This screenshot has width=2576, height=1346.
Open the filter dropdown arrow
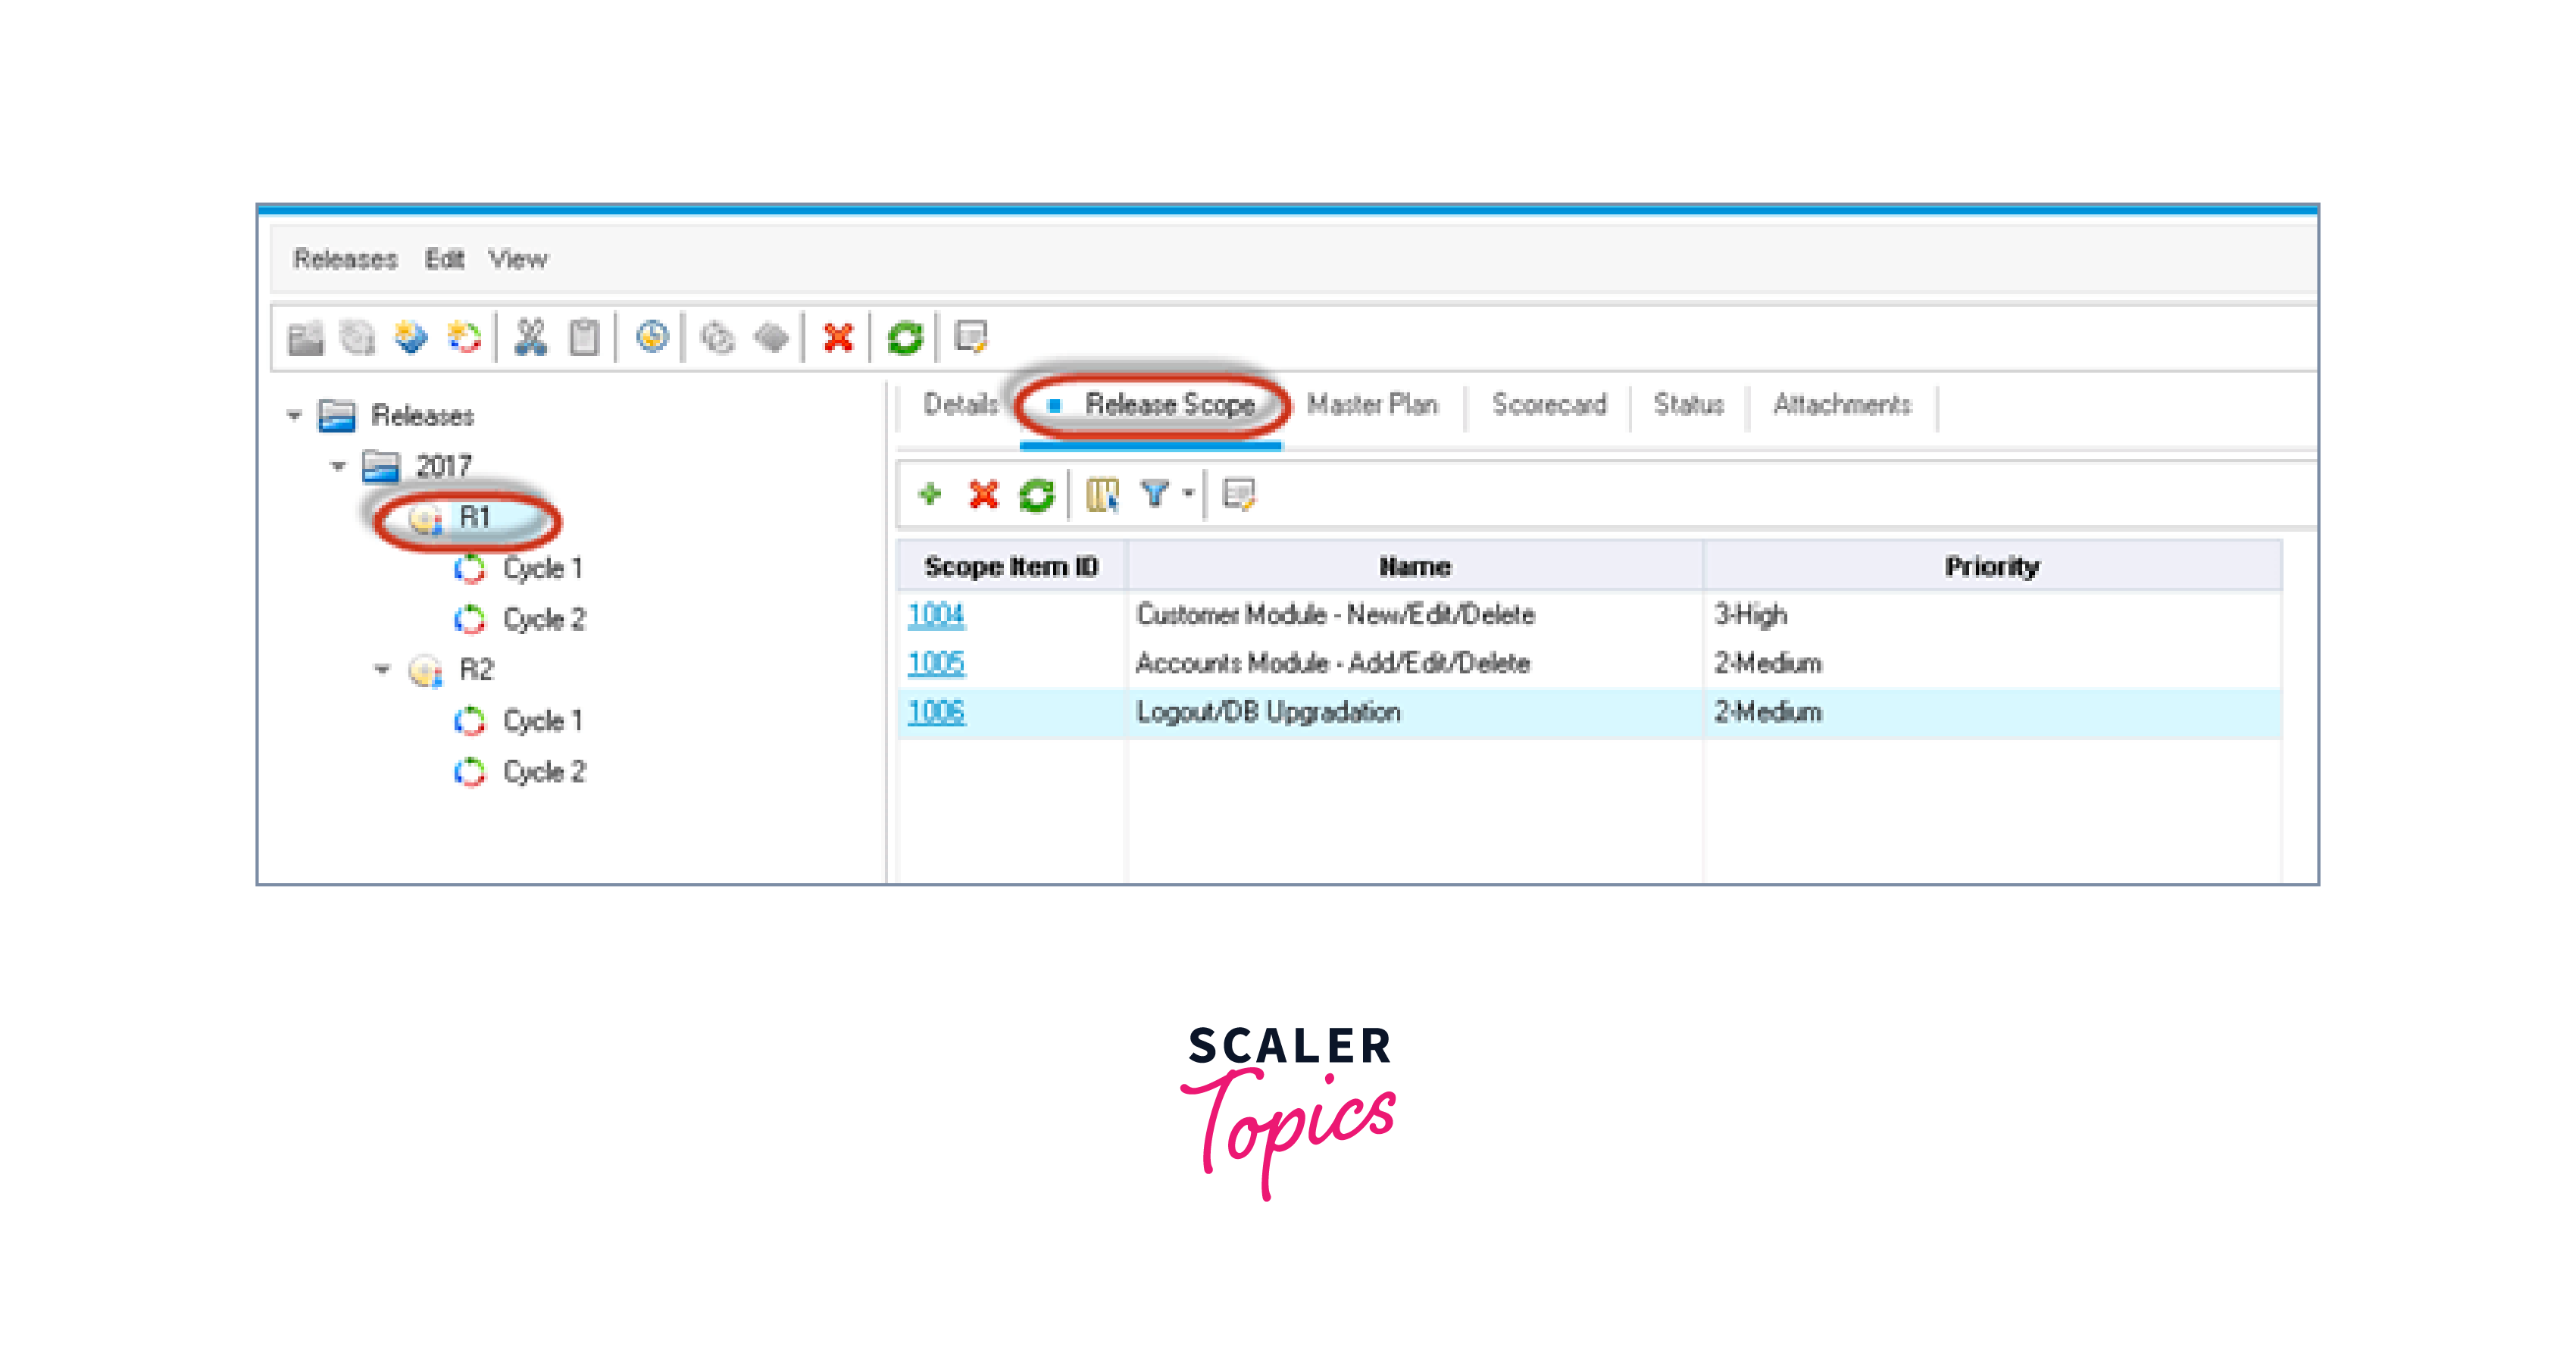tap(1188, 494)
